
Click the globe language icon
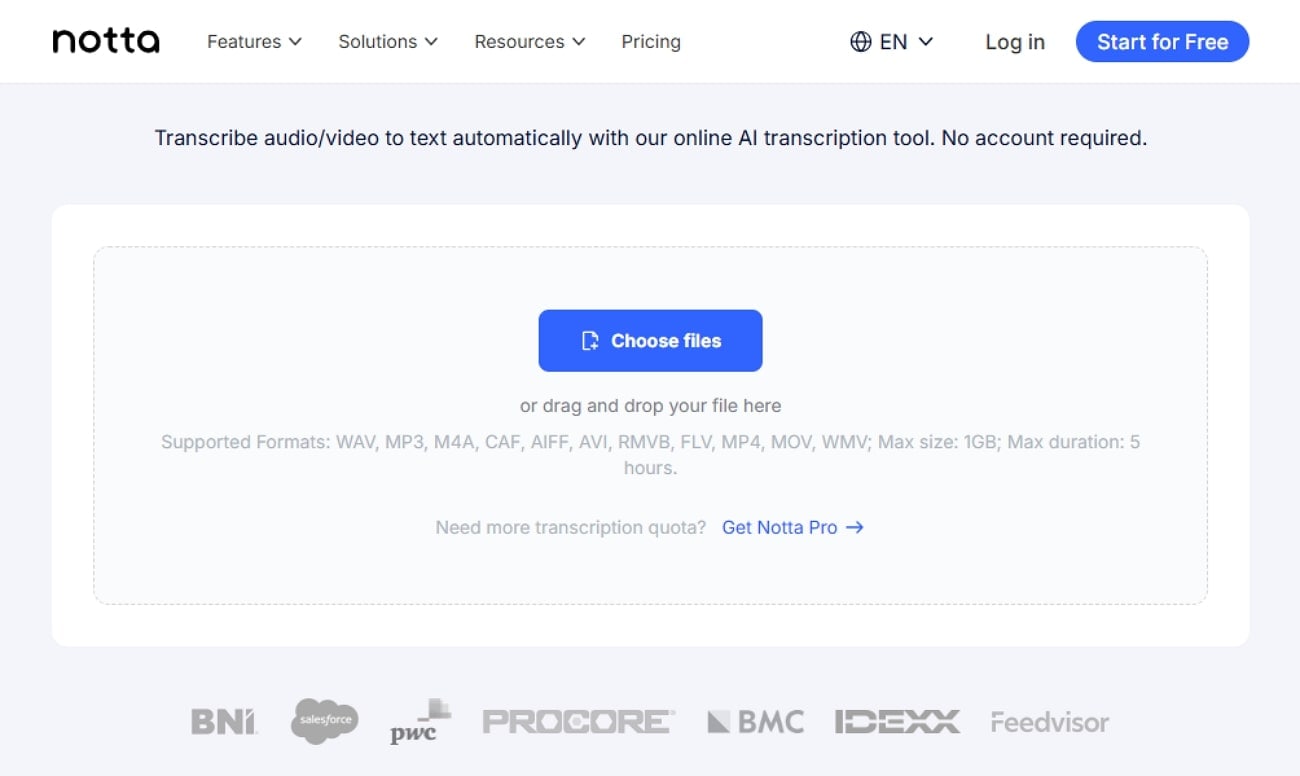coord(860,42)
